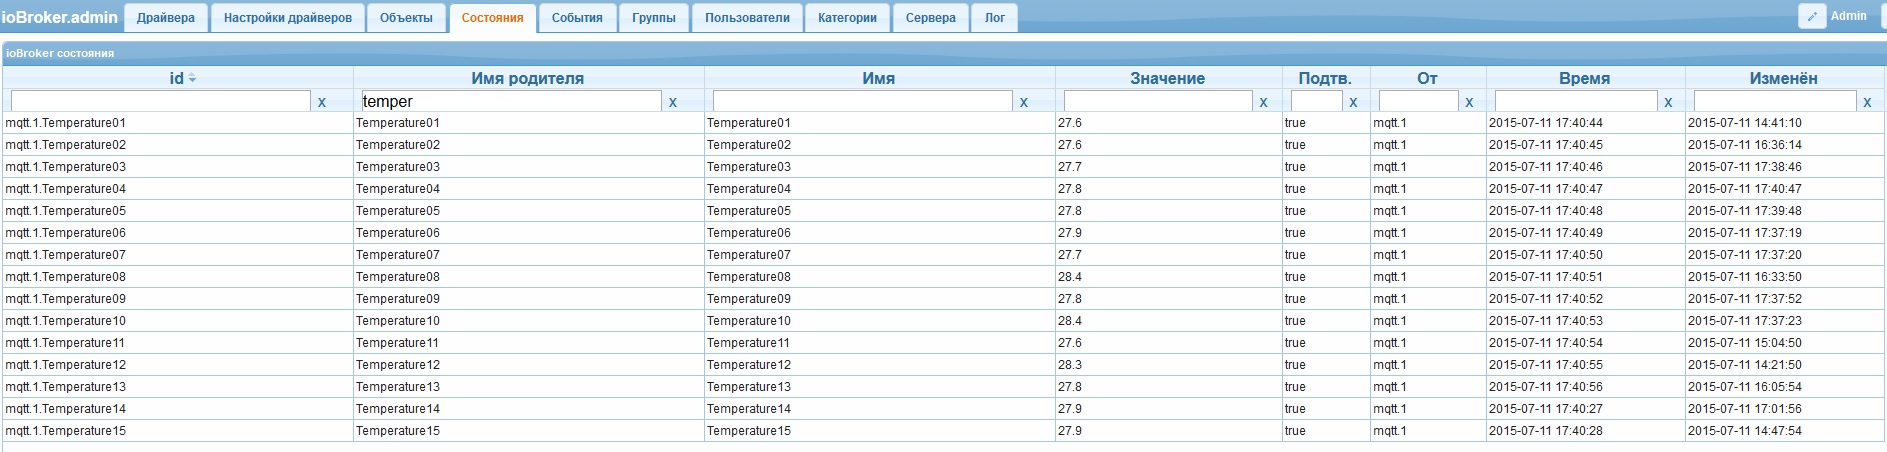Toggle sort arrow on id column
Image resolution: width=1887 pixels, height=452 pixels.
pyautogui.click(x=192, y=78)
